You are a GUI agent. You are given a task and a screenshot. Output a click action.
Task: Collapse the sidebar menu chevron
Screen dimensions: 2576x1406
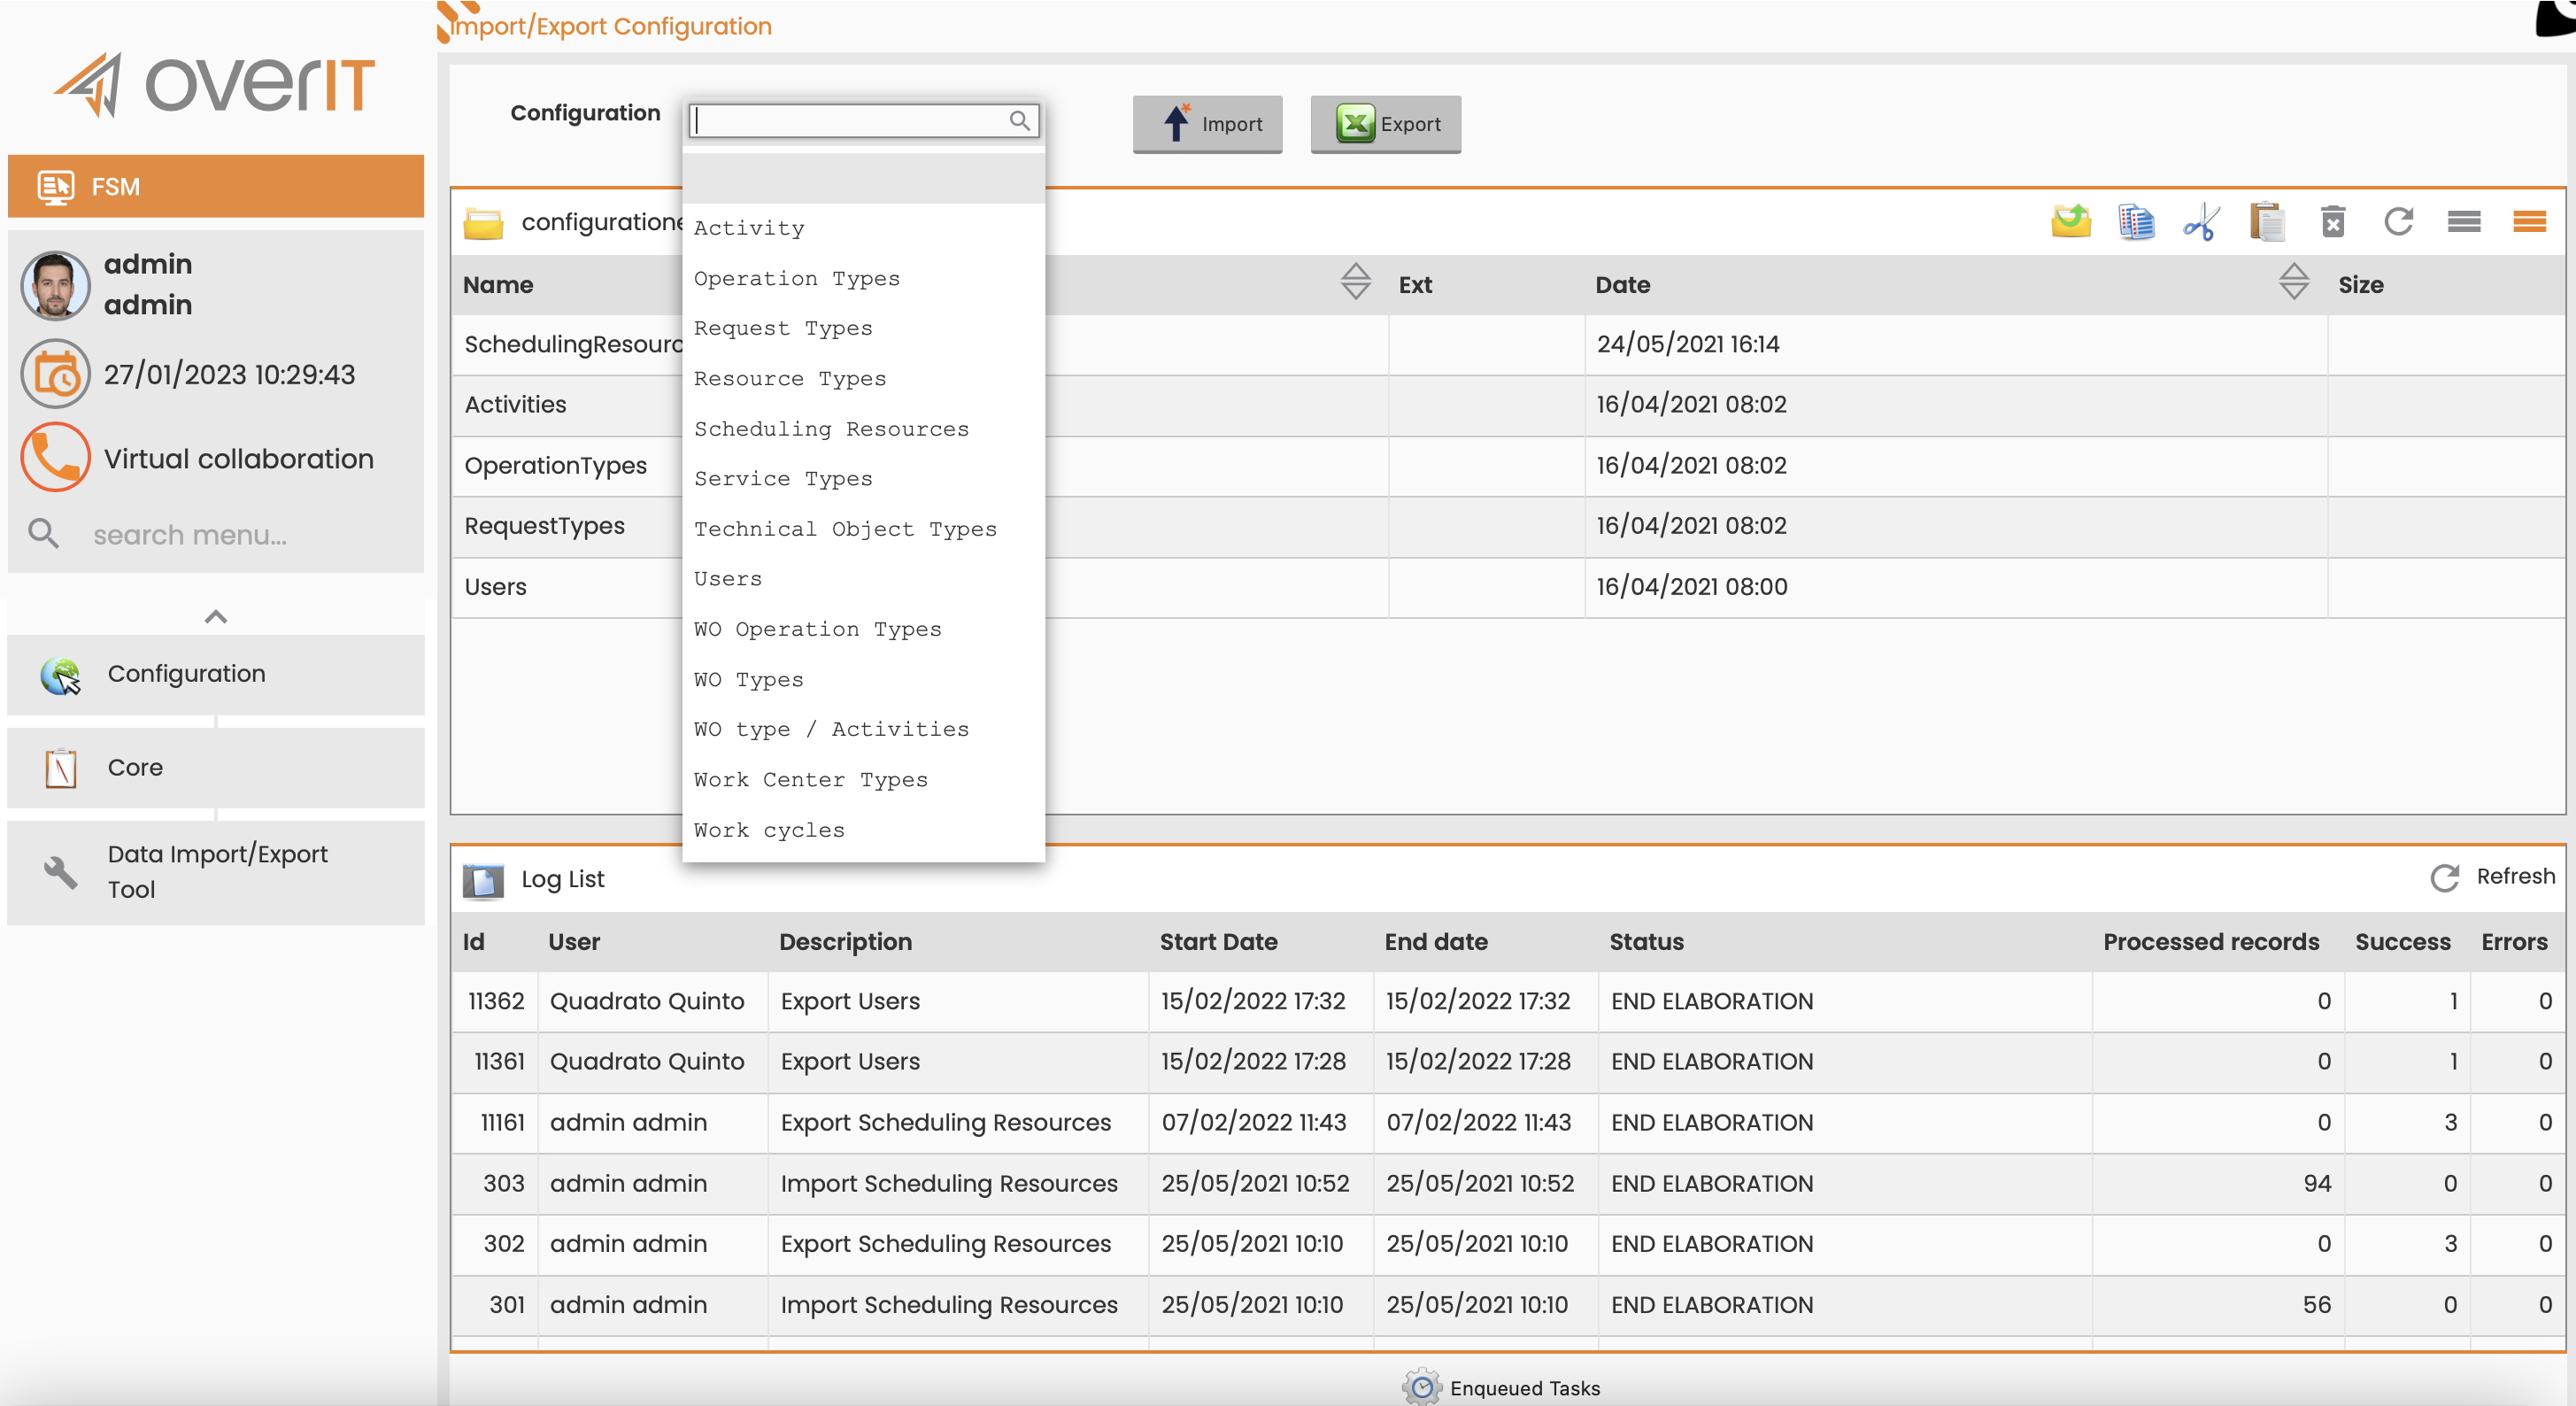[216, 617]
